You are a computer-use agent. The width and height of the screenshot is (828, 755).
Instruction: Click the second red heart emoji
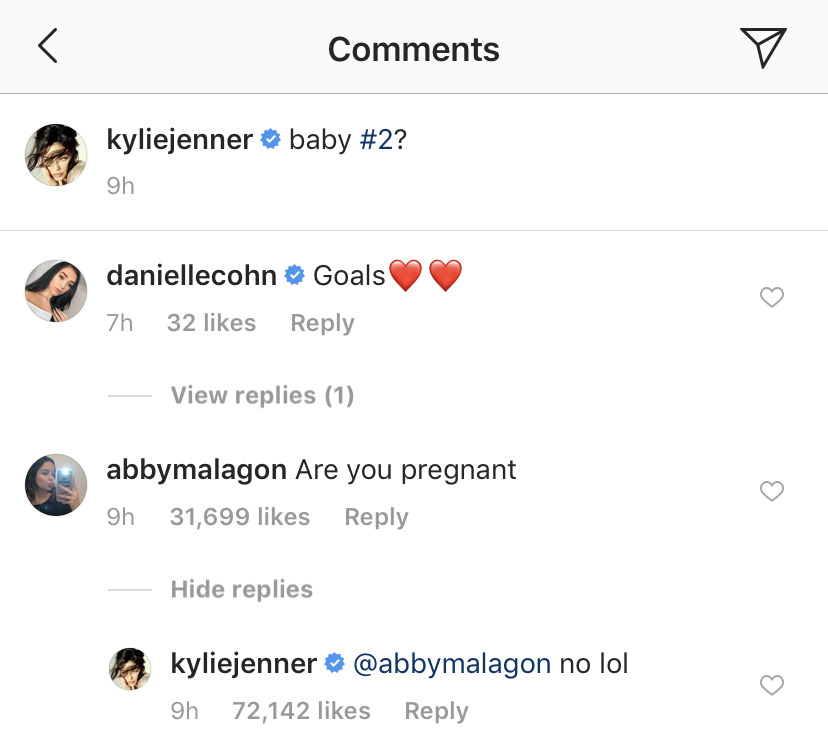446,274
